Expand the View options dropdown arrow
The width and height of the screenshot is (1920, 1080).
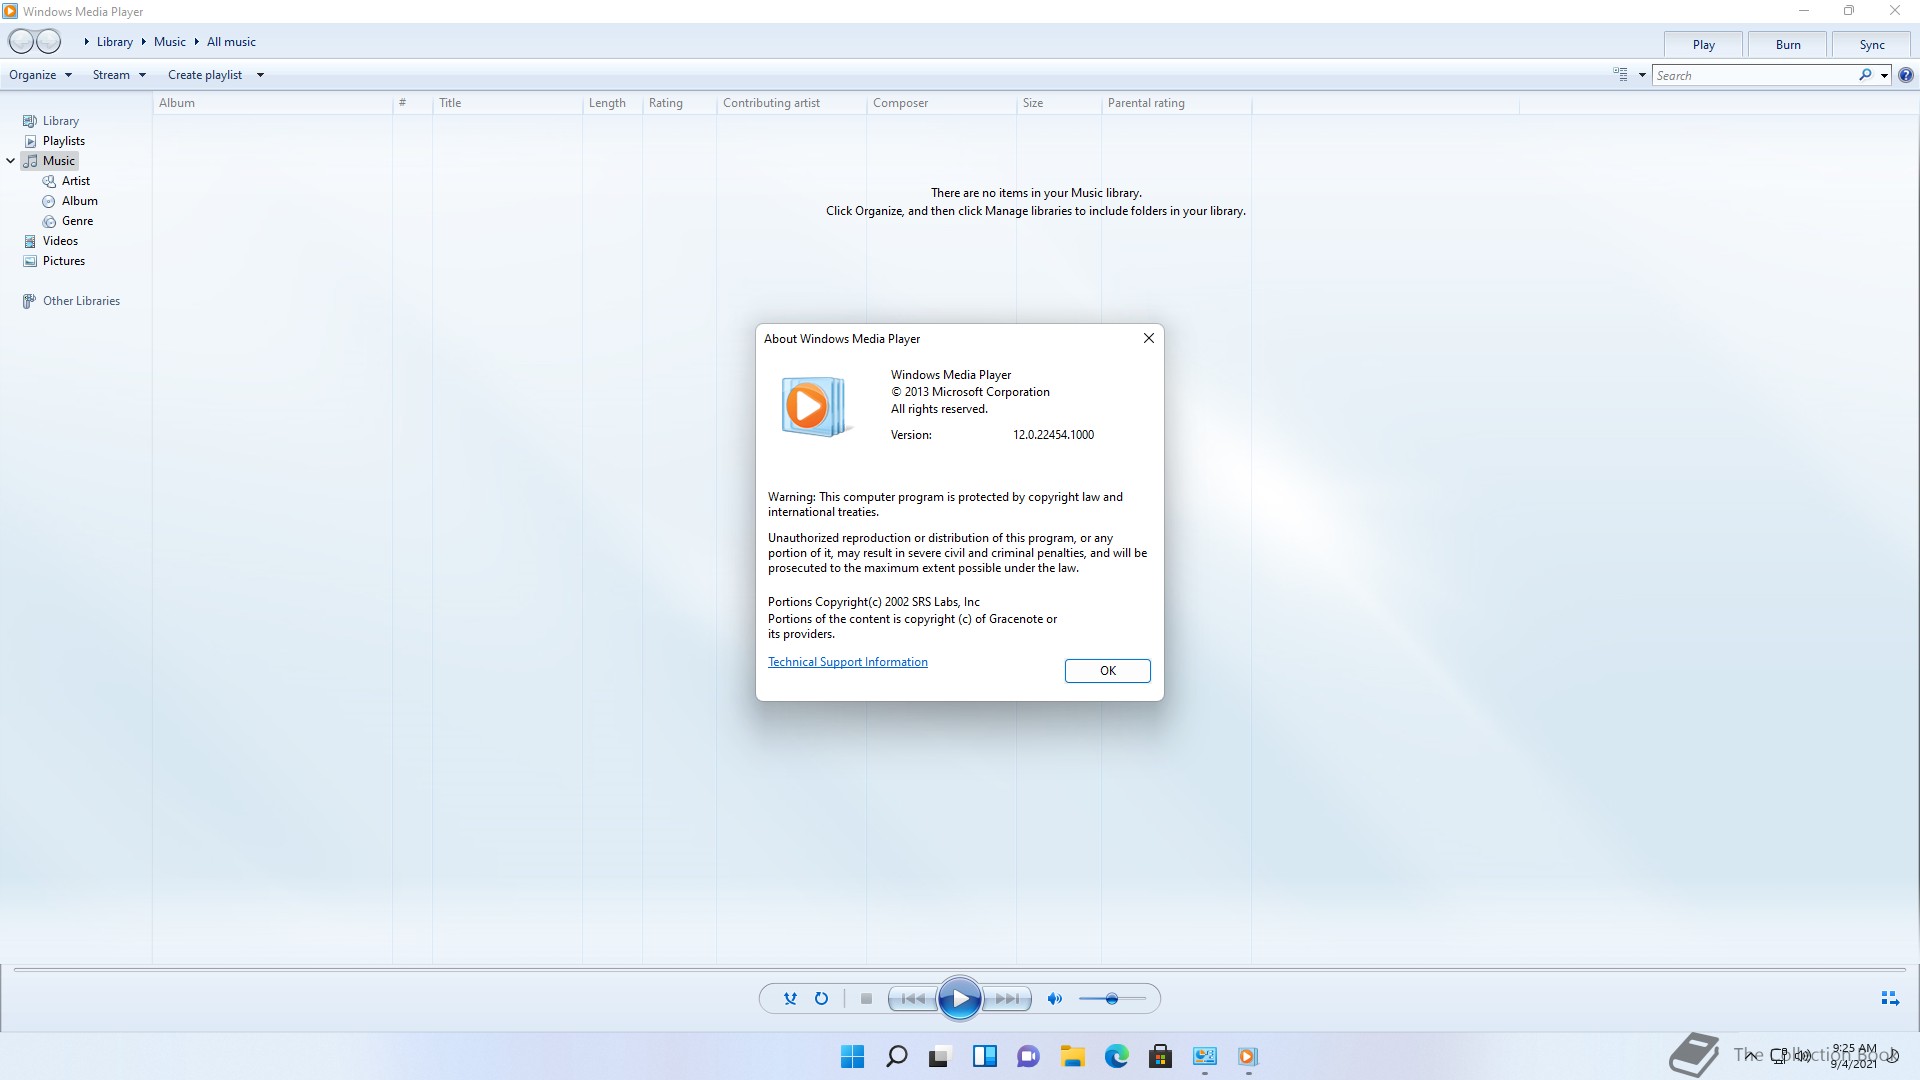click(x=1642, y=75)
